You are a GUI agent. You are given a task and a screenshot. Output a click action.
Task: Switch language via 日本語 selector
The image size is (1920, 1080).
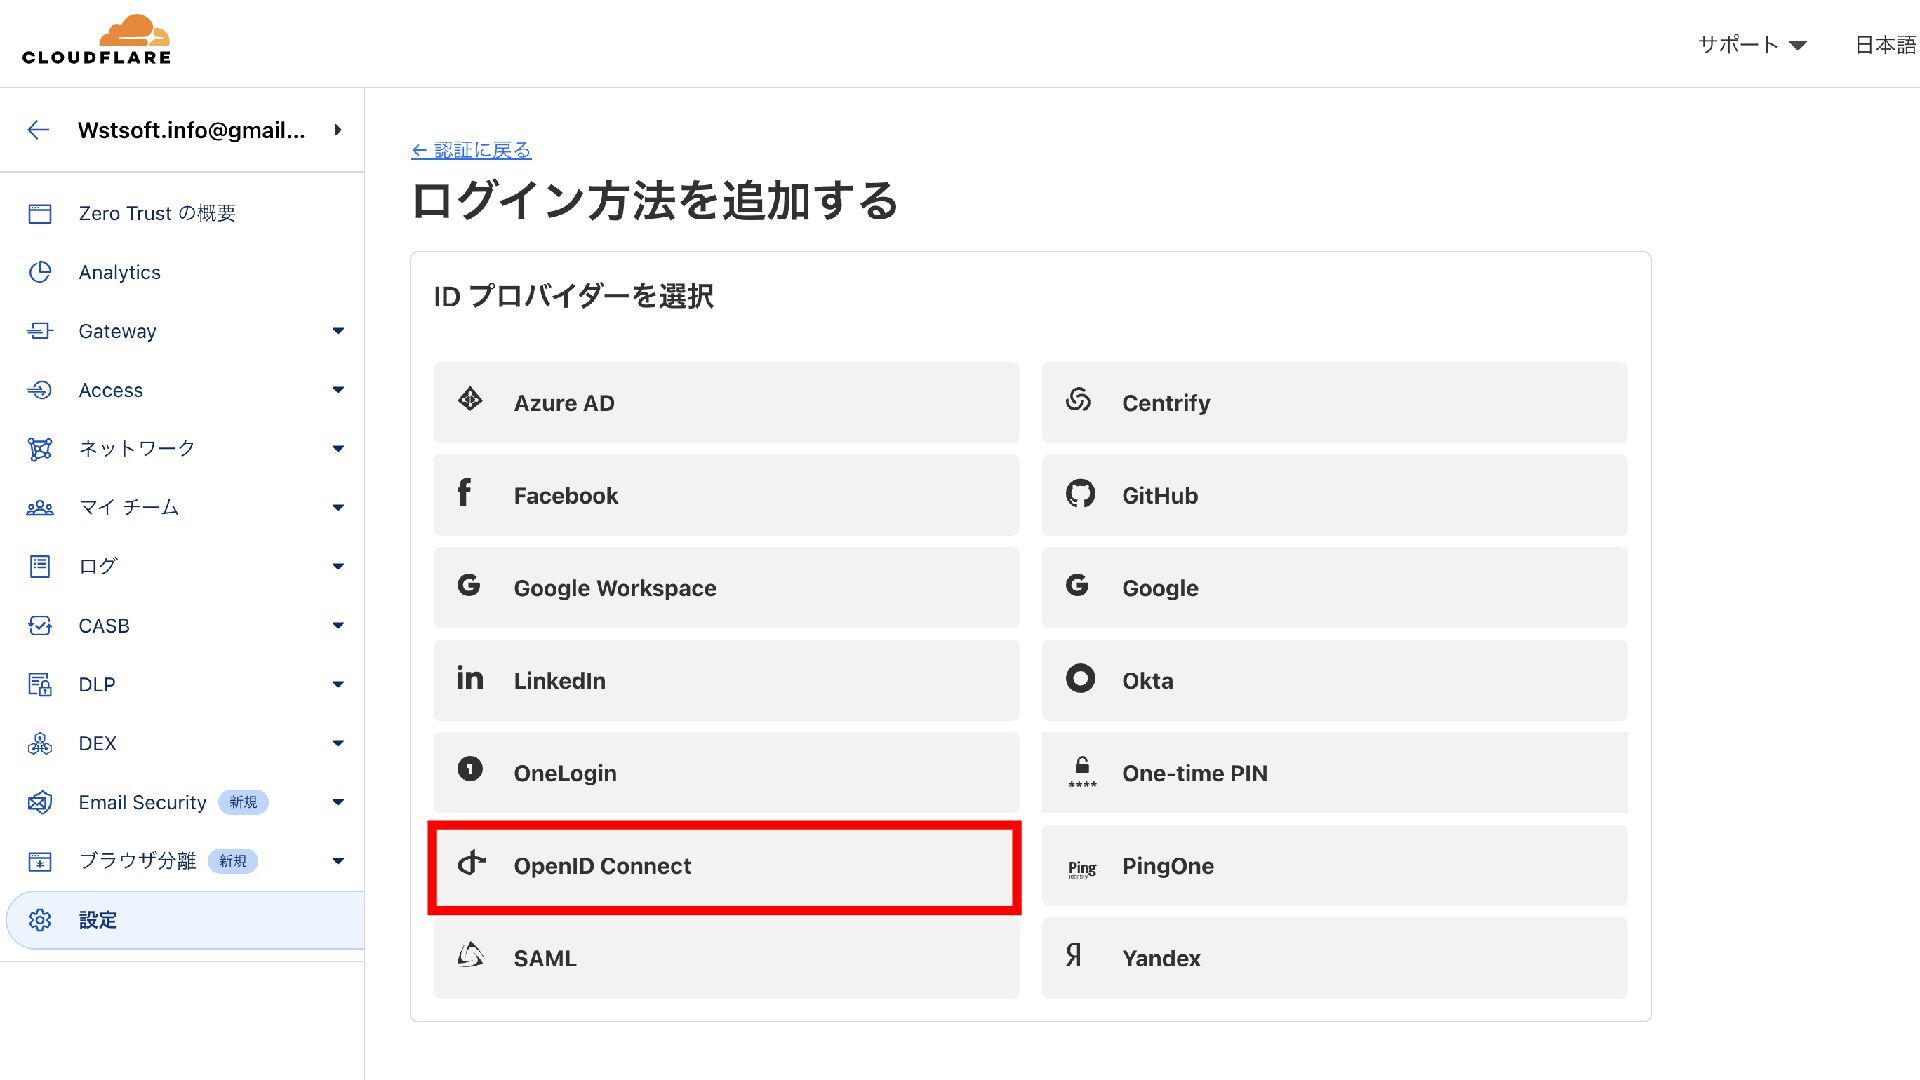coord(1885,45)
